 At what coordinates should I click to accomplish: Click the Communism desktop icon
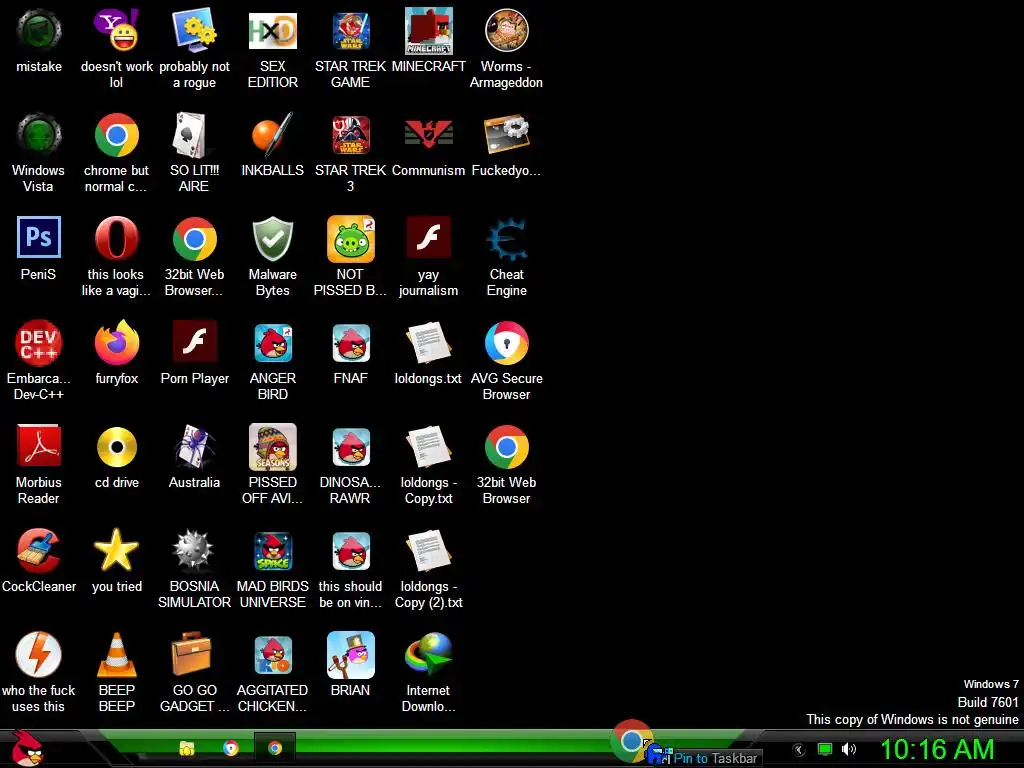coord(428,135)
